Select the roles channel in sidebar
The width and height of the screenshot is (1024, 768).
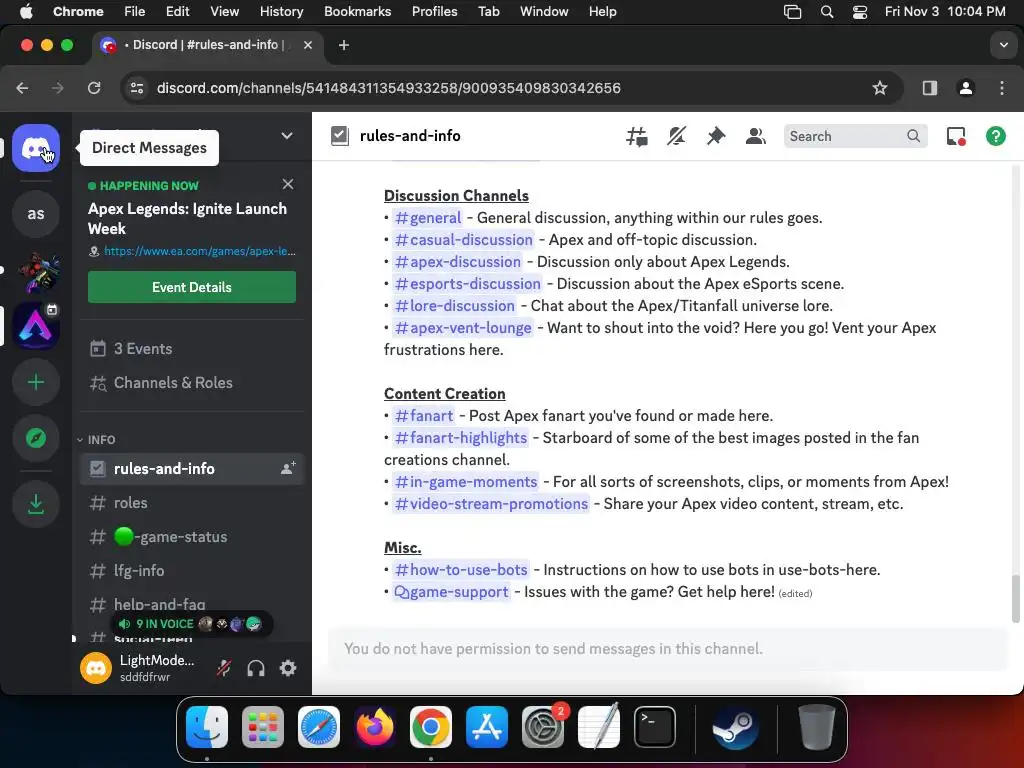(192, 503)
